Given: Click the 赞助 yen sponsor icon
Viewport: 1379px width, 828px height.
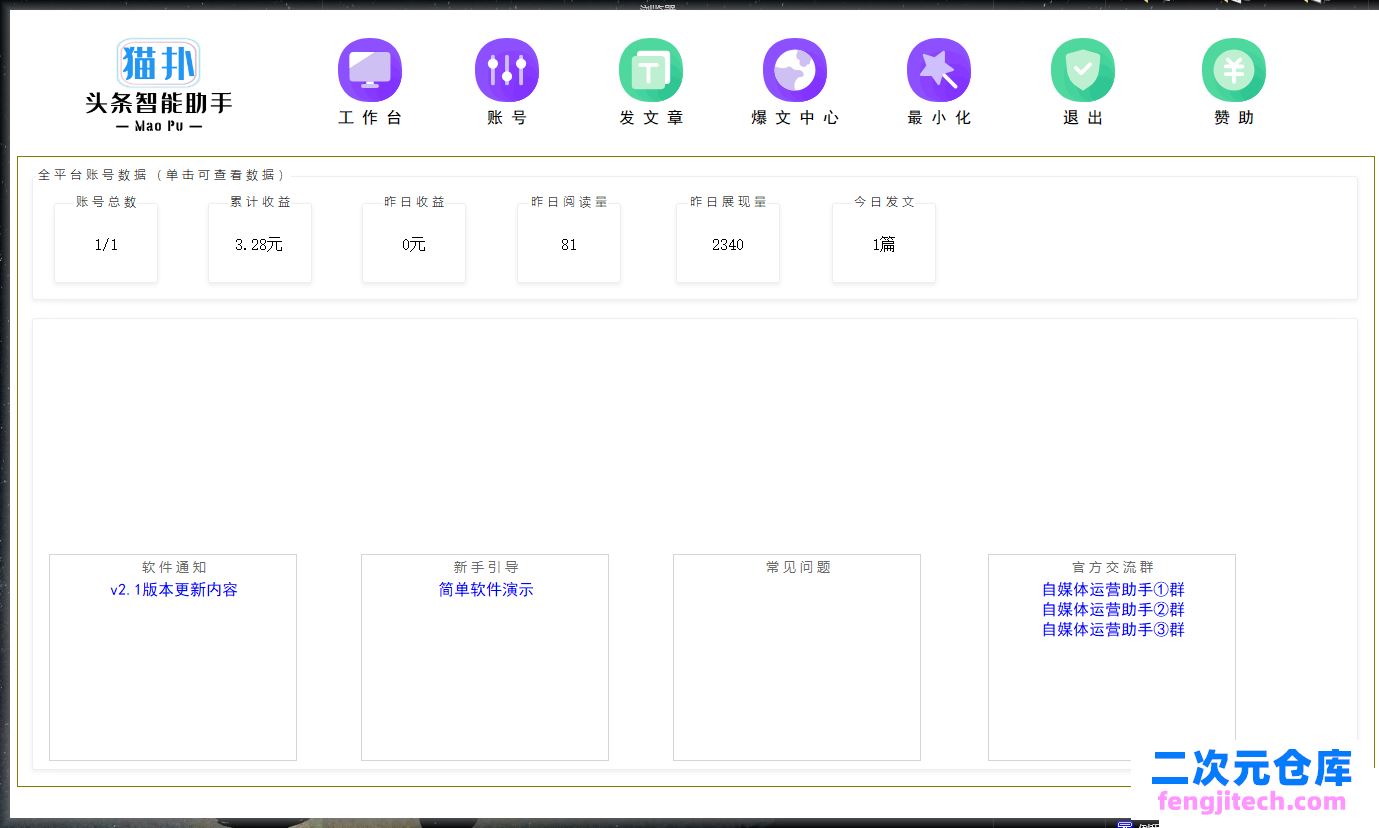Looking at the screenshot, I should (1234, 70).
